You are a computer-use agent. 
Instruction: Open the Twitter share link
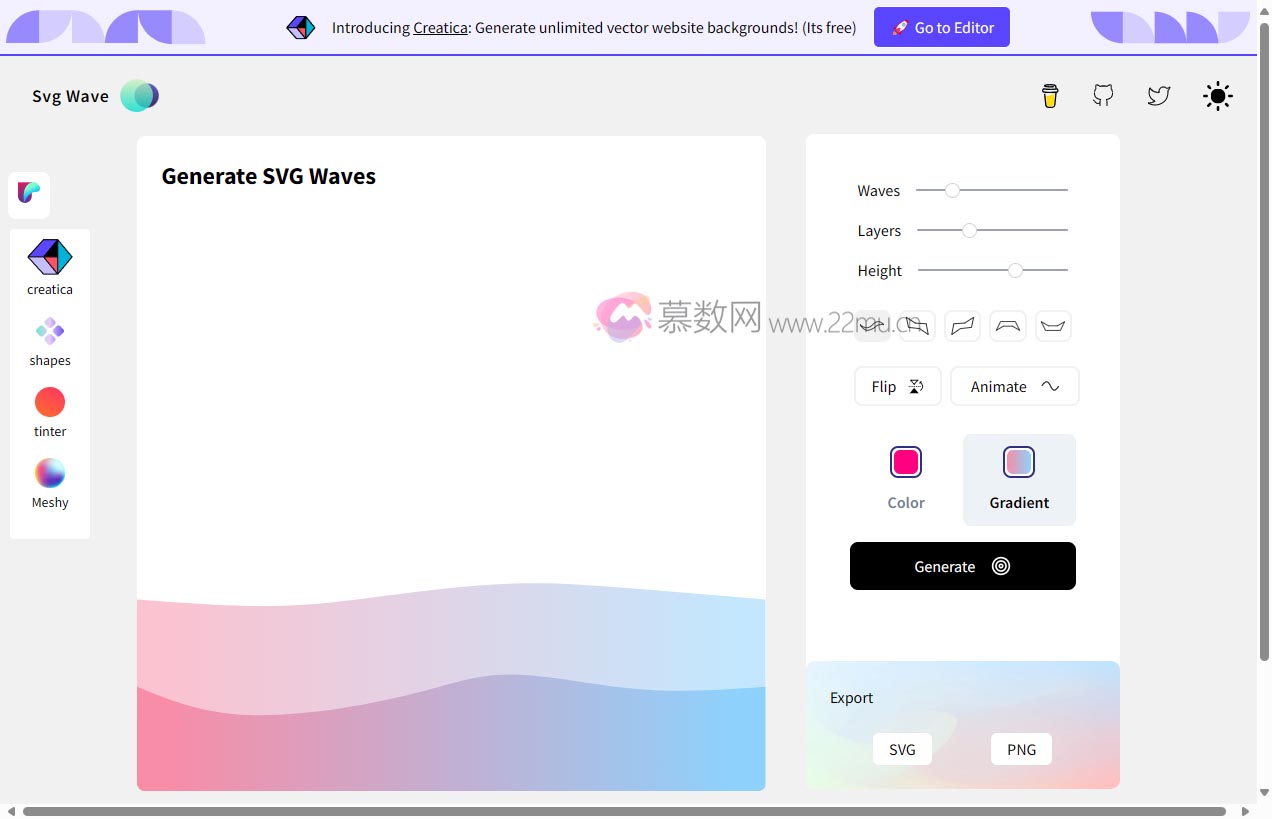pyautogui.click(x=1159, y=96)
